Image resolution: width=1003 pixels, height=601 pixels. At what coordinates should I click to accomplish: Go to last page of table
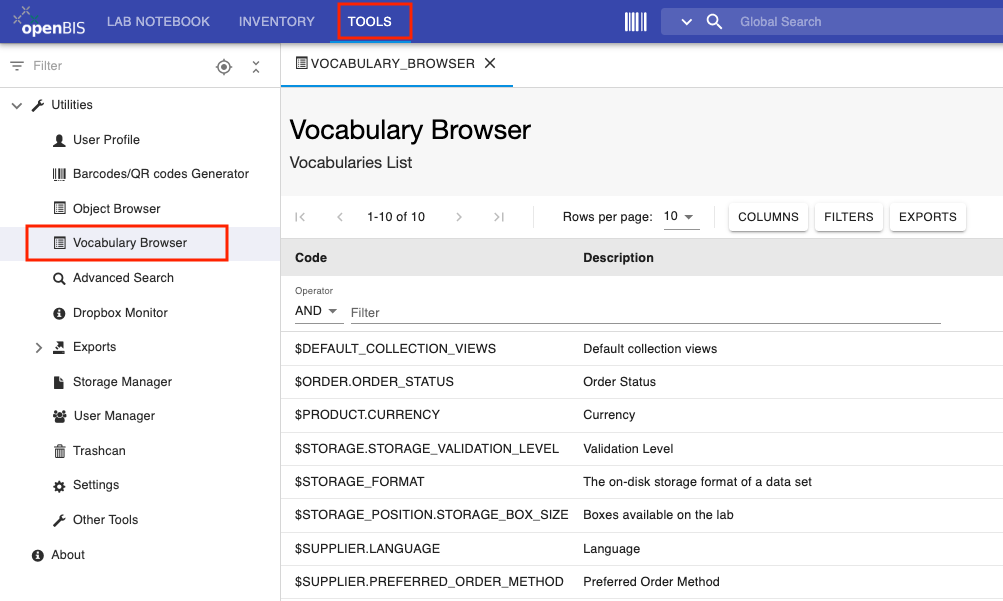tap(499, 217)
